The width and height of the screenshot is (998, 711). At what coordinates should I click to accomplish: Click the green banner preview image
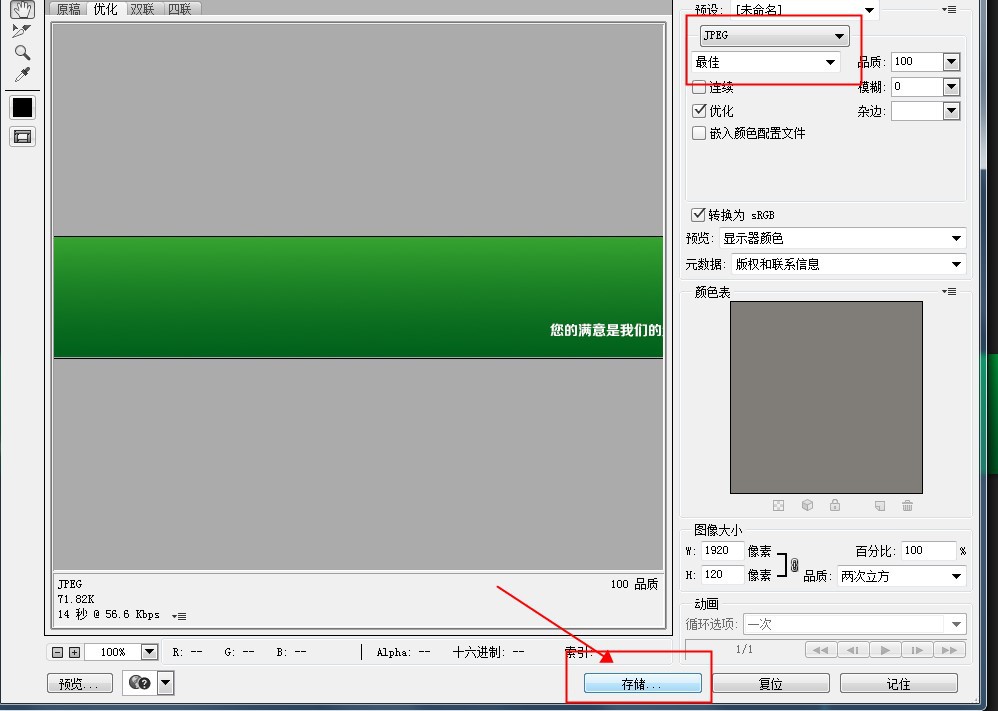tap(358, 297)
